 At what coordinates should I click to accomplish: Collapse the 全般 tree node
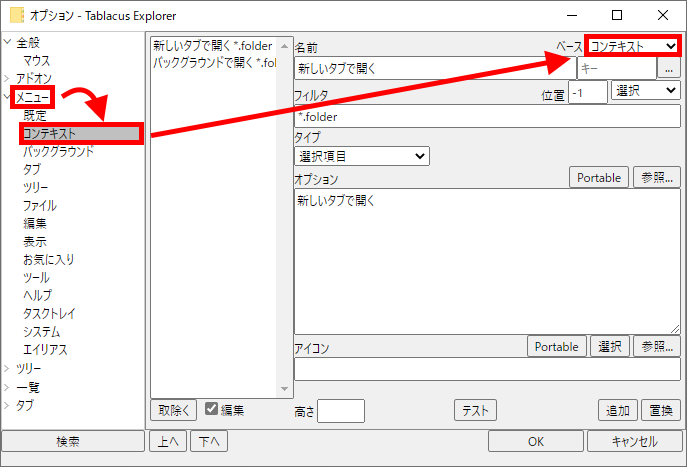click(x=7, y=42)
